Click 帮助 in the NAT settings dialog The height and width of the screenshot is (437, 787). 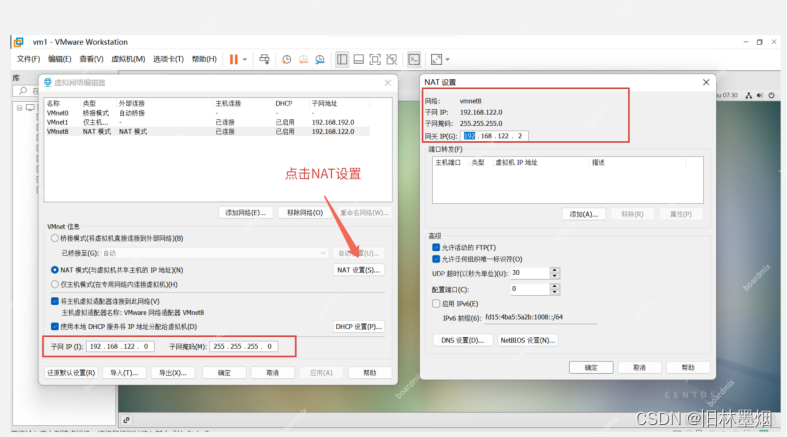coord(688,368)
